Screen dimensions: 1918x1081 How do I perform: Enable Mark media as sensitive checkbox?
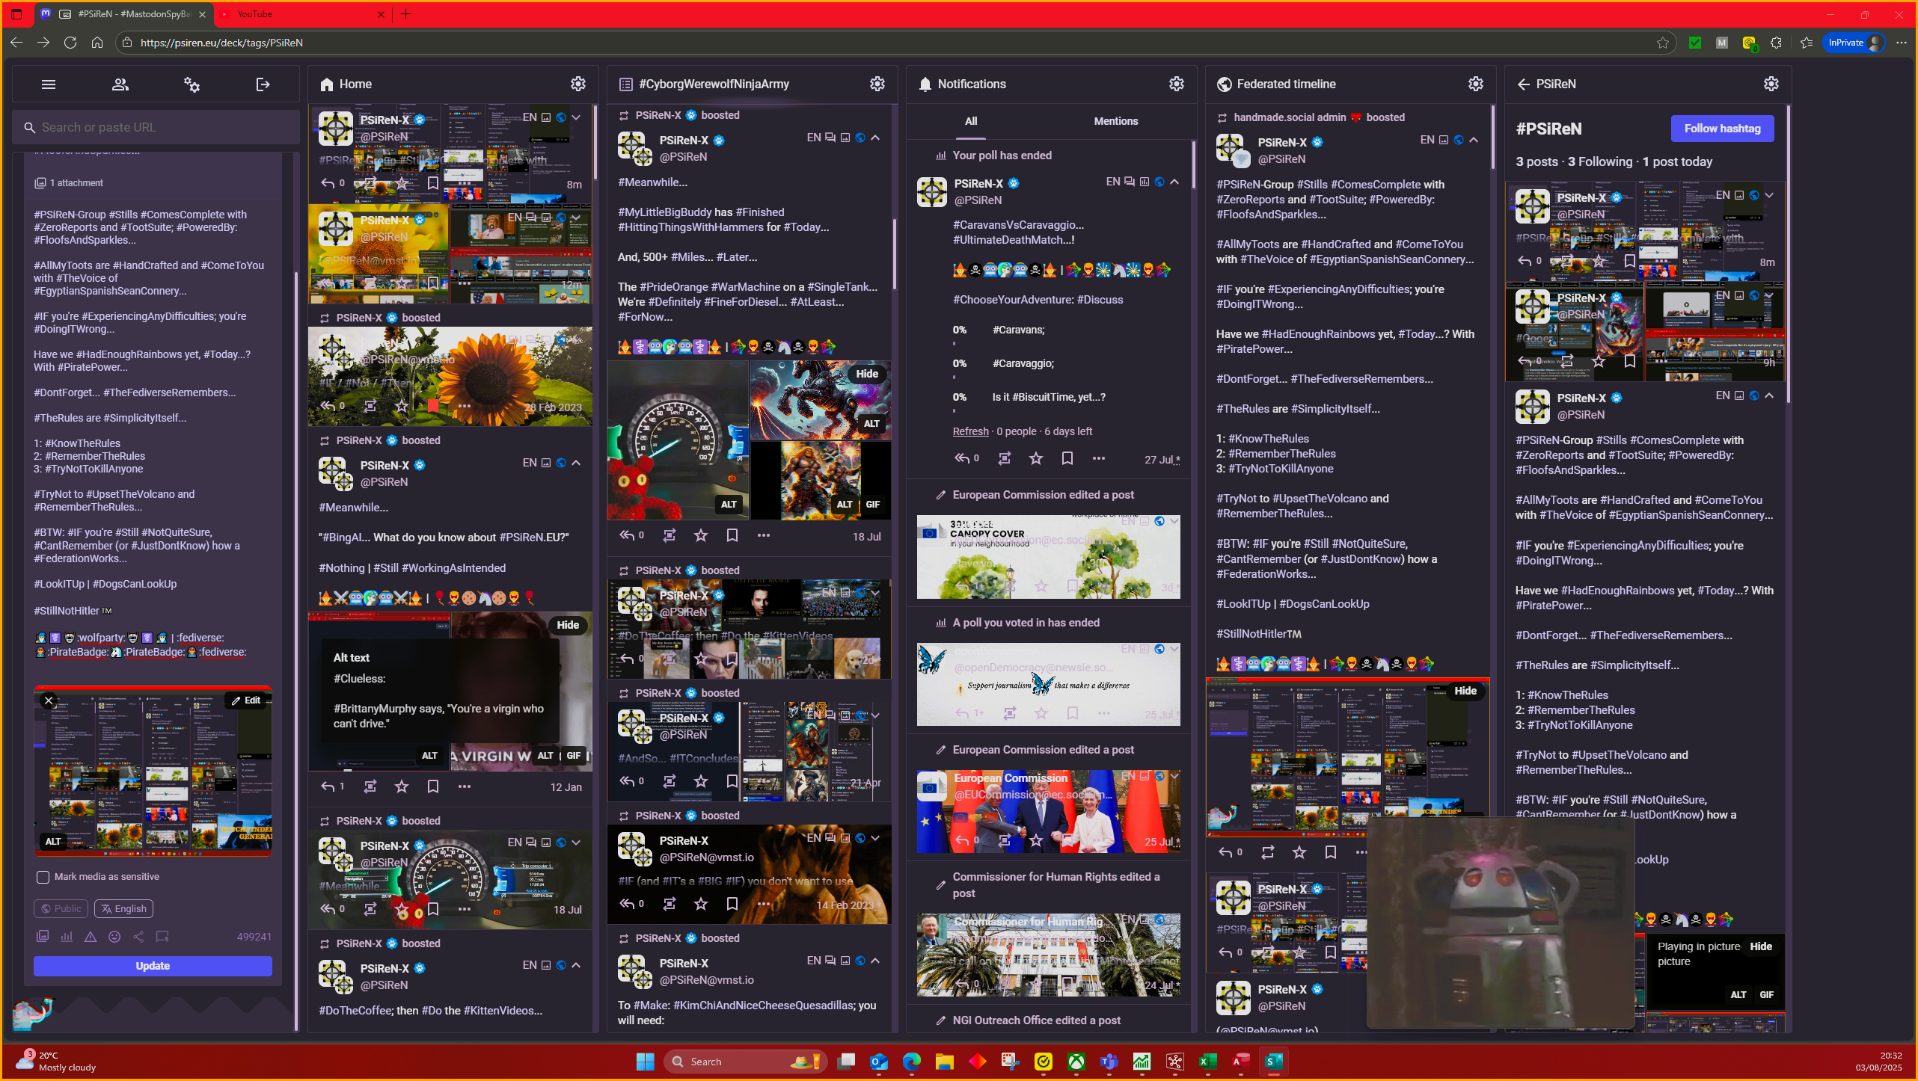click(x=43, y=877)
